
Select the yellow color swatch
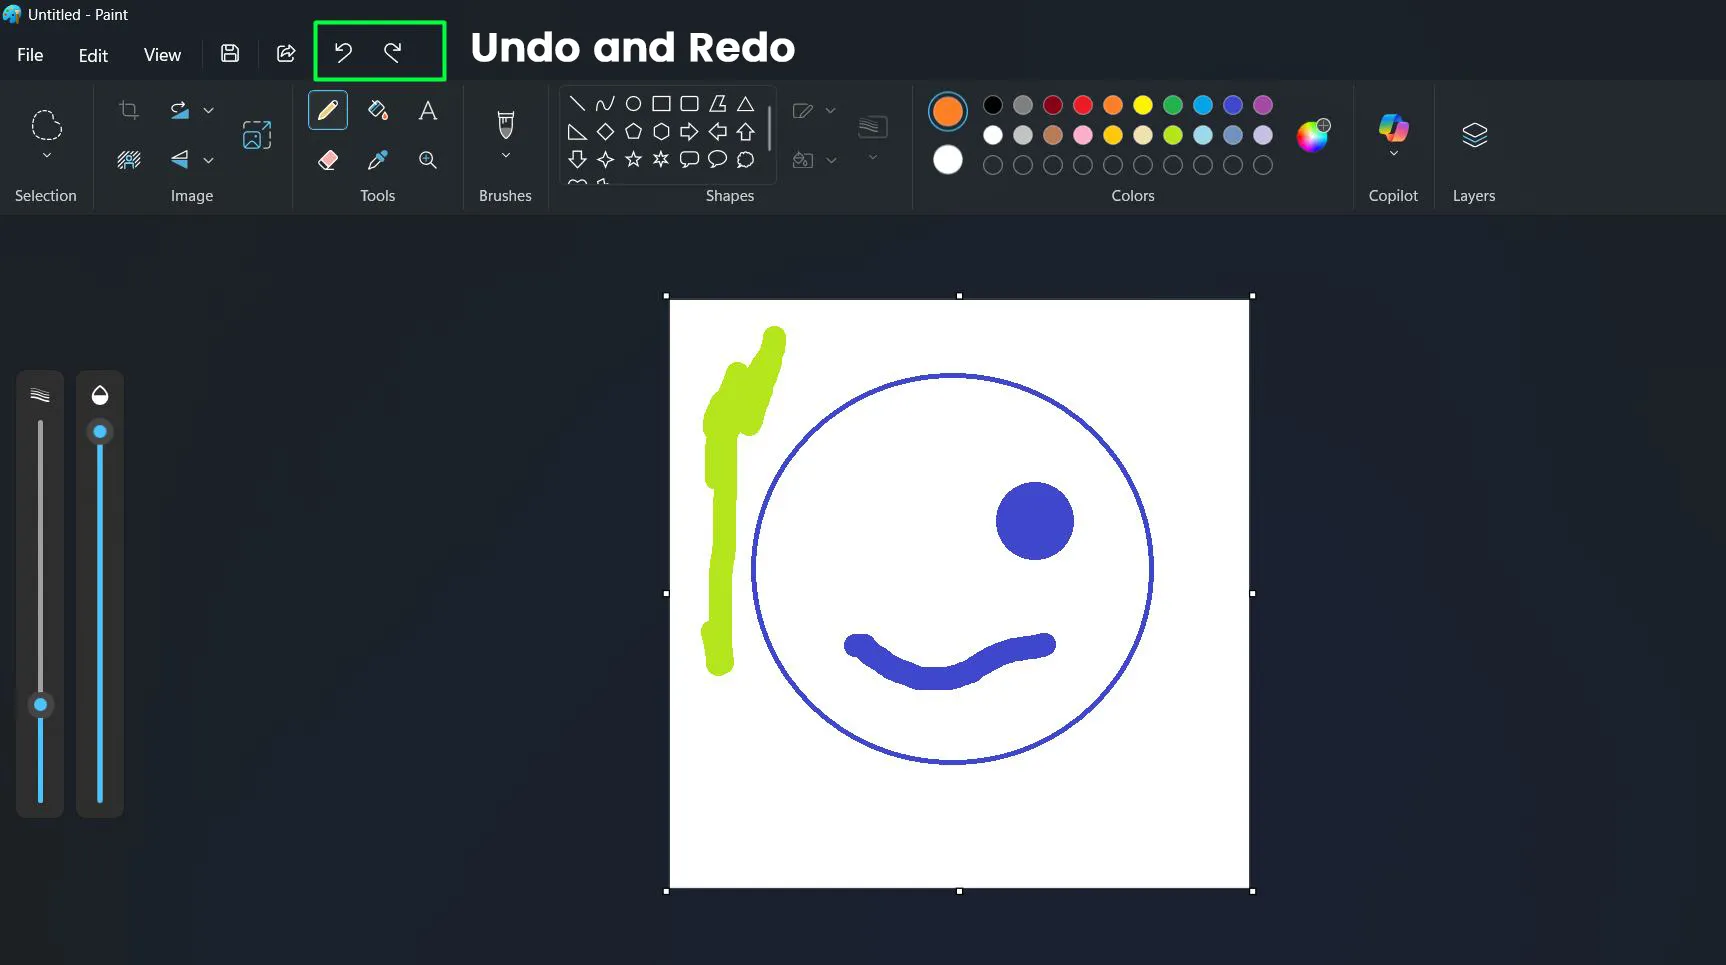tap(1142, 104)
